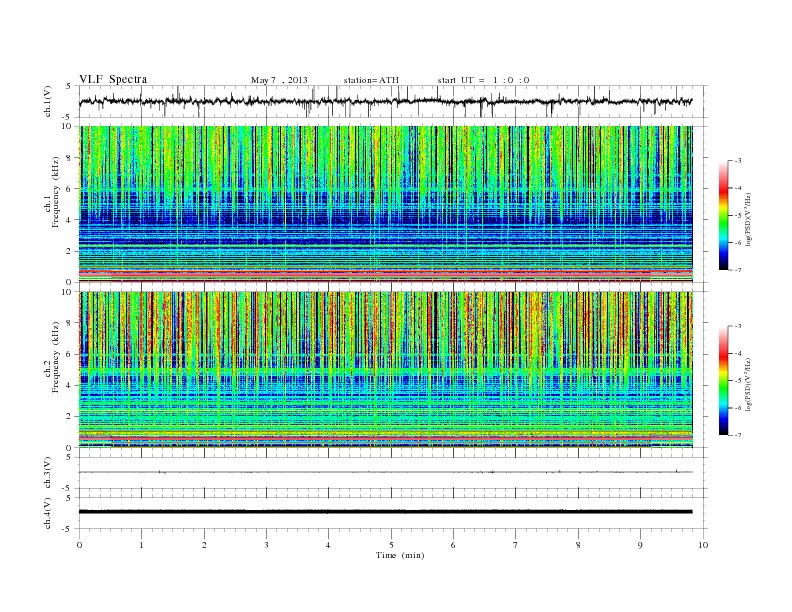Screen dimensions: 792x612
Task: Click the "ch.4(V)" y-axis label
Action: [x=48, y=513]
